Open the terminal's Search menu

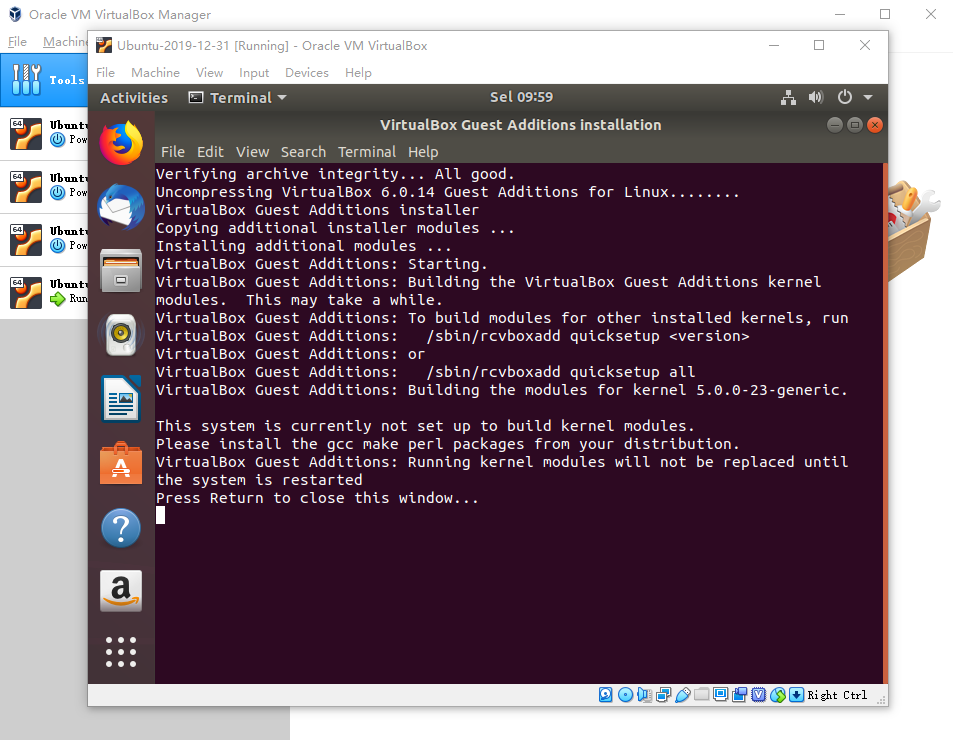[303, 152]
